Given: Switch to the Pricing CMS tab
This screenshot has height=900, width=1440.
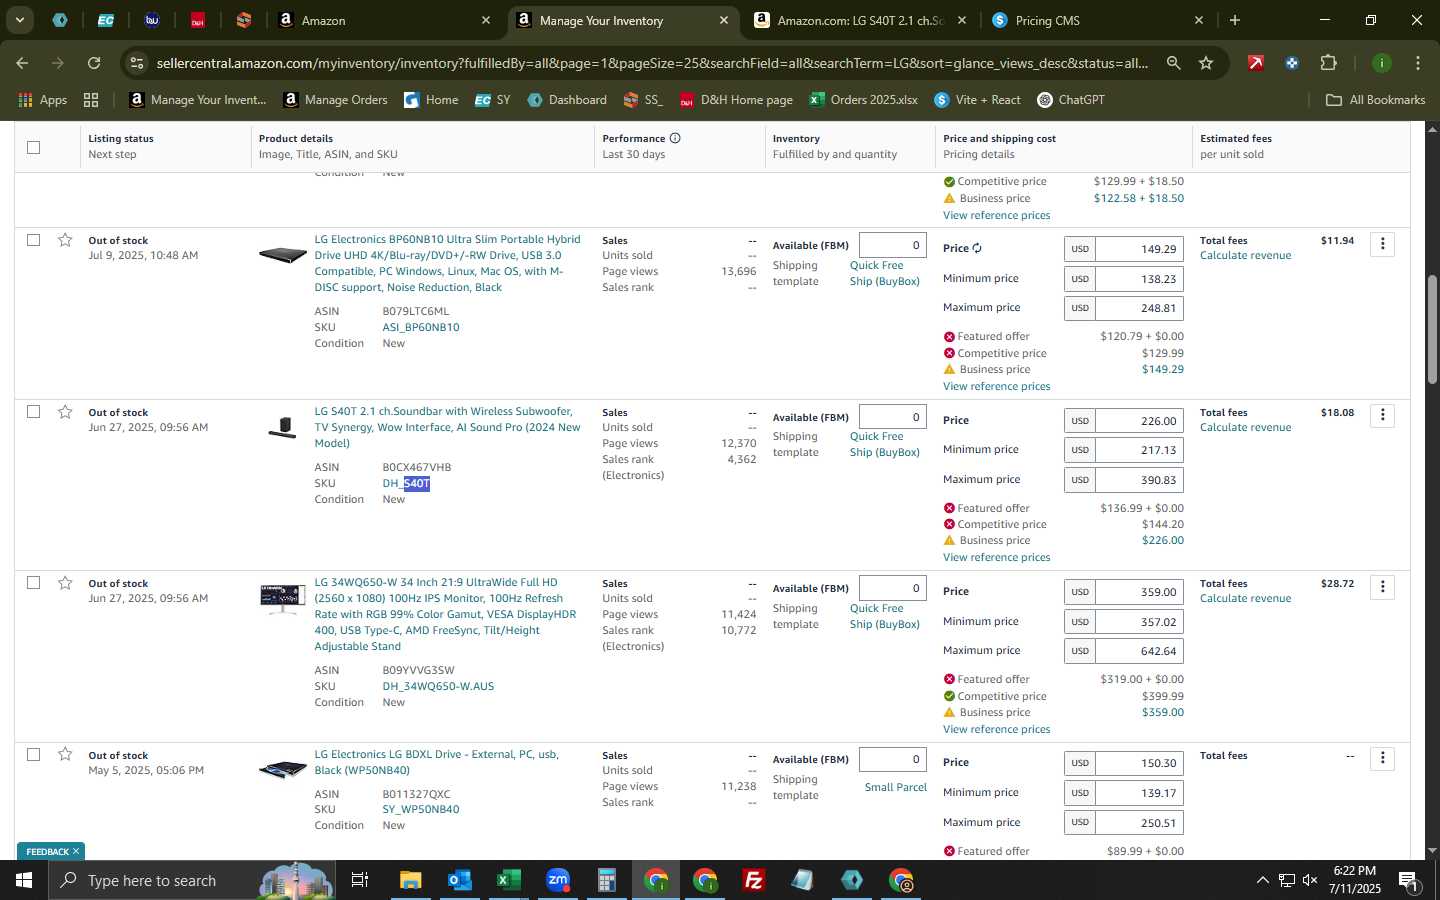Looking at the screenshot, I should tap(1098, 20).
